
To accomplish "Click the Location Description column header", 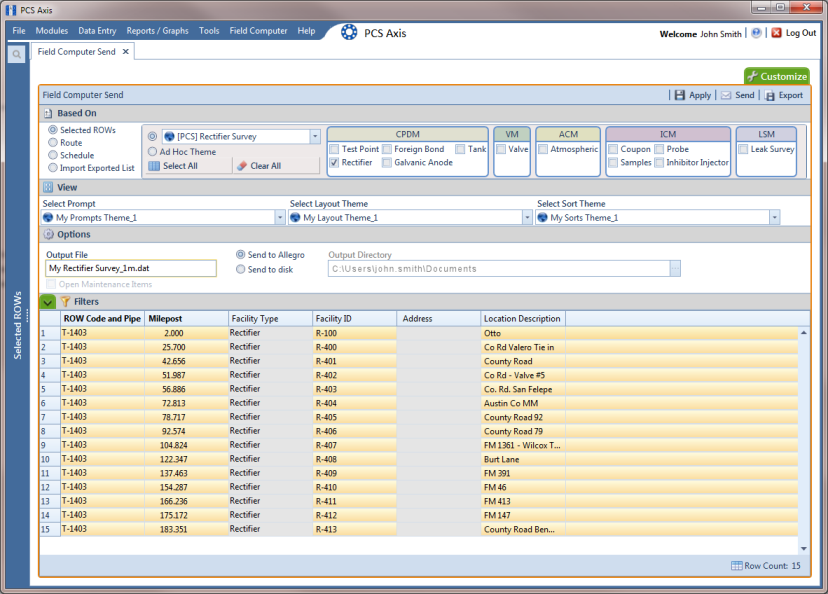I will coord(523,318).
